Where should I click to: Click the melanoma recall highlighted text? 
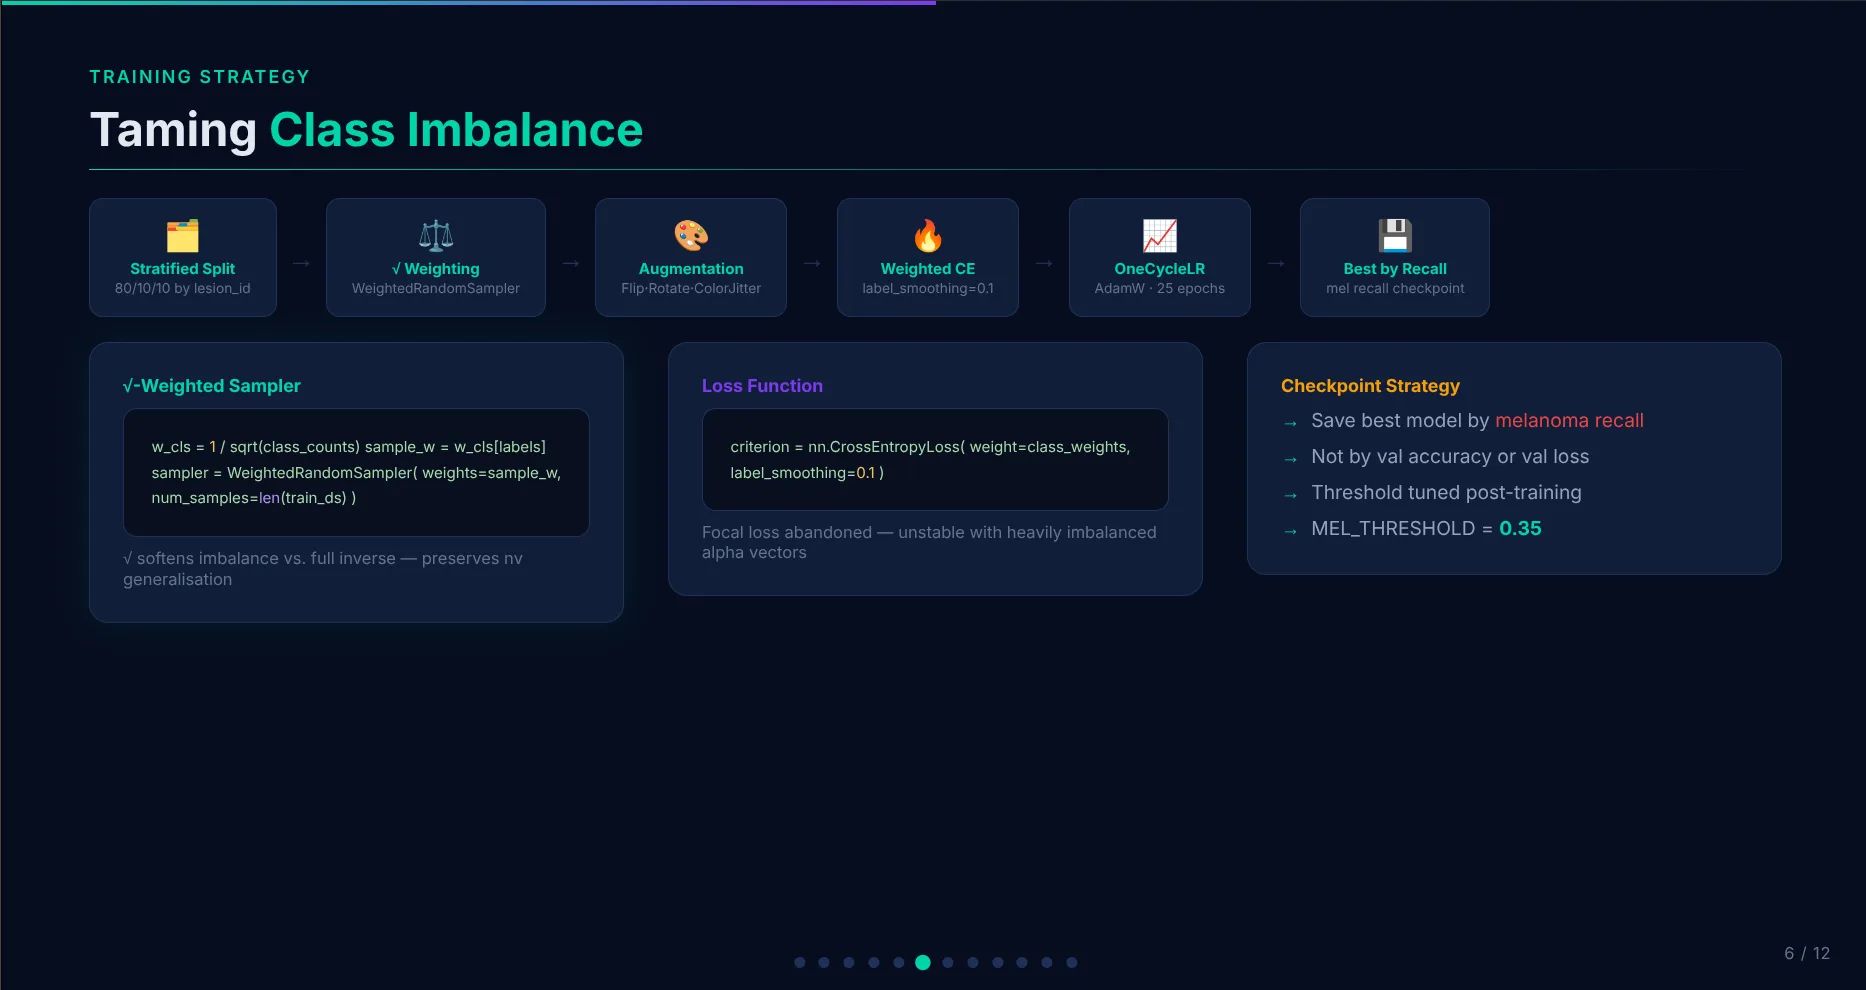tap(1569, 421)
